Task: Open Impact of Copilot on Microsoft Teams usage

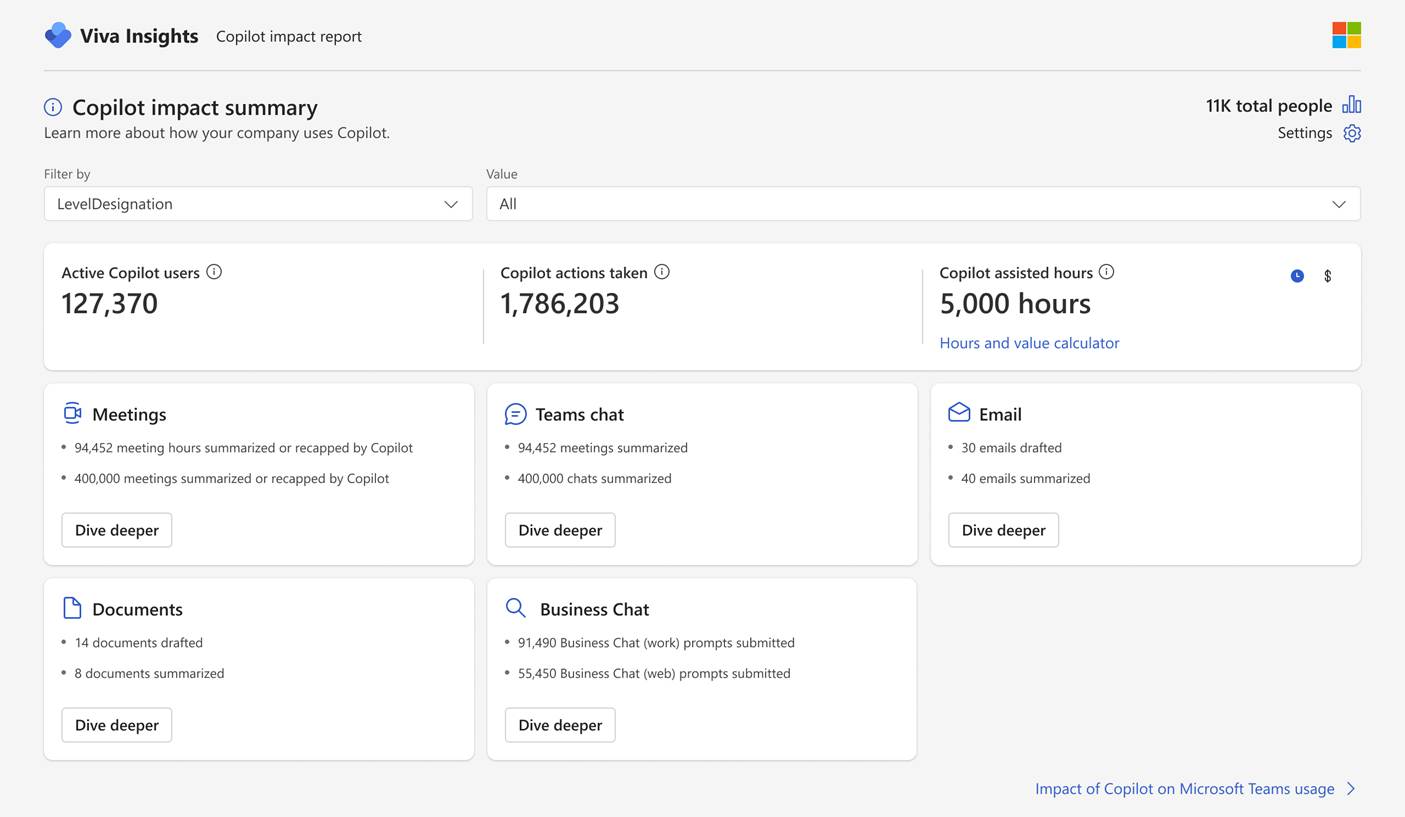Action: [1185, 789]
